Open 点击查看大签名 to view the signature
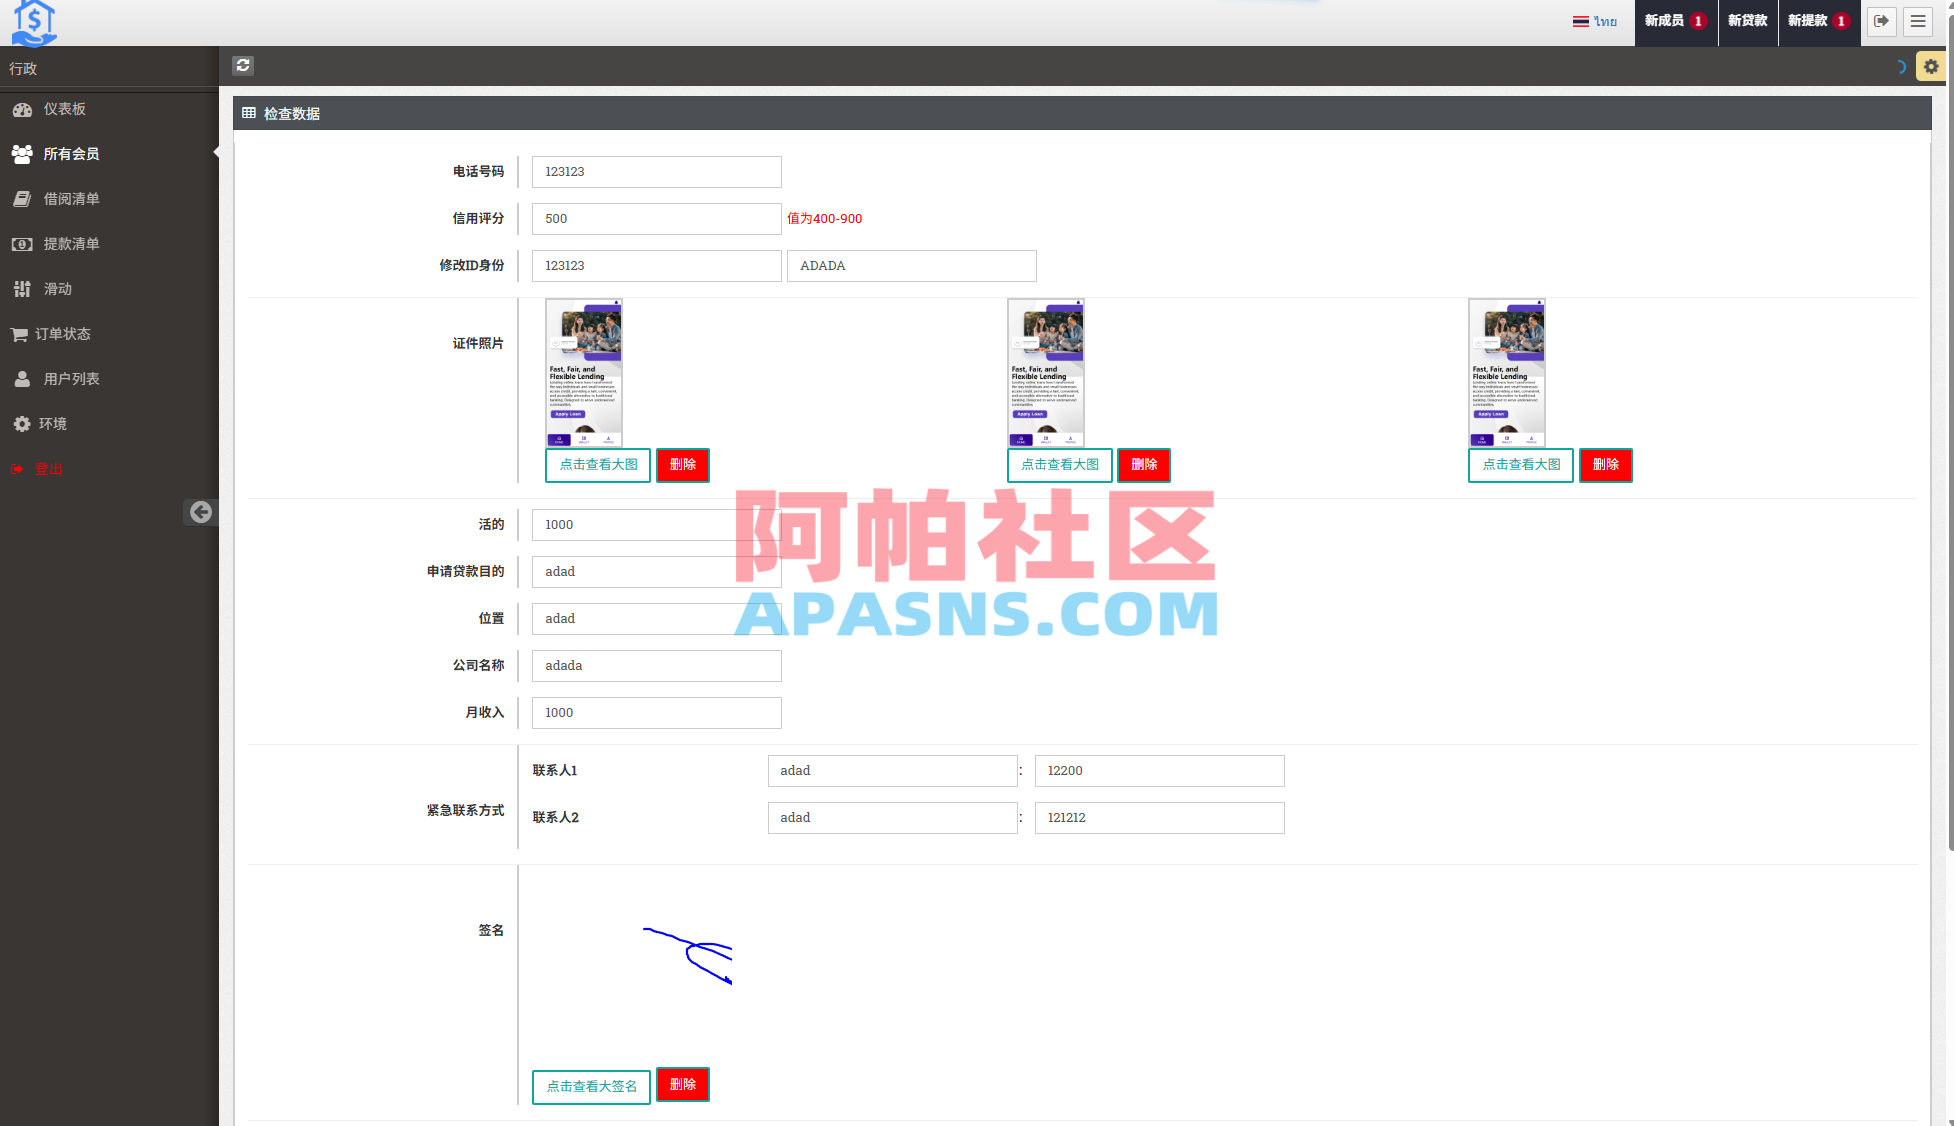1954x1126 pixels. pos(590,1086)
